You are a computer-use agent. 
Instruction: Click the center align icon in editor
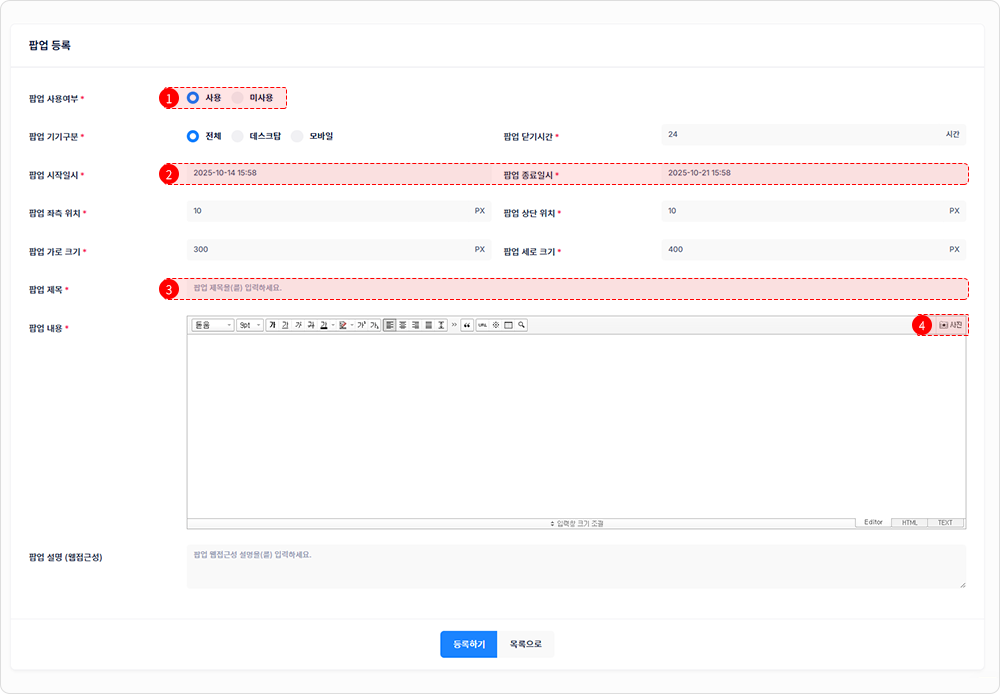pyautogui.click(x=403, y=325)
